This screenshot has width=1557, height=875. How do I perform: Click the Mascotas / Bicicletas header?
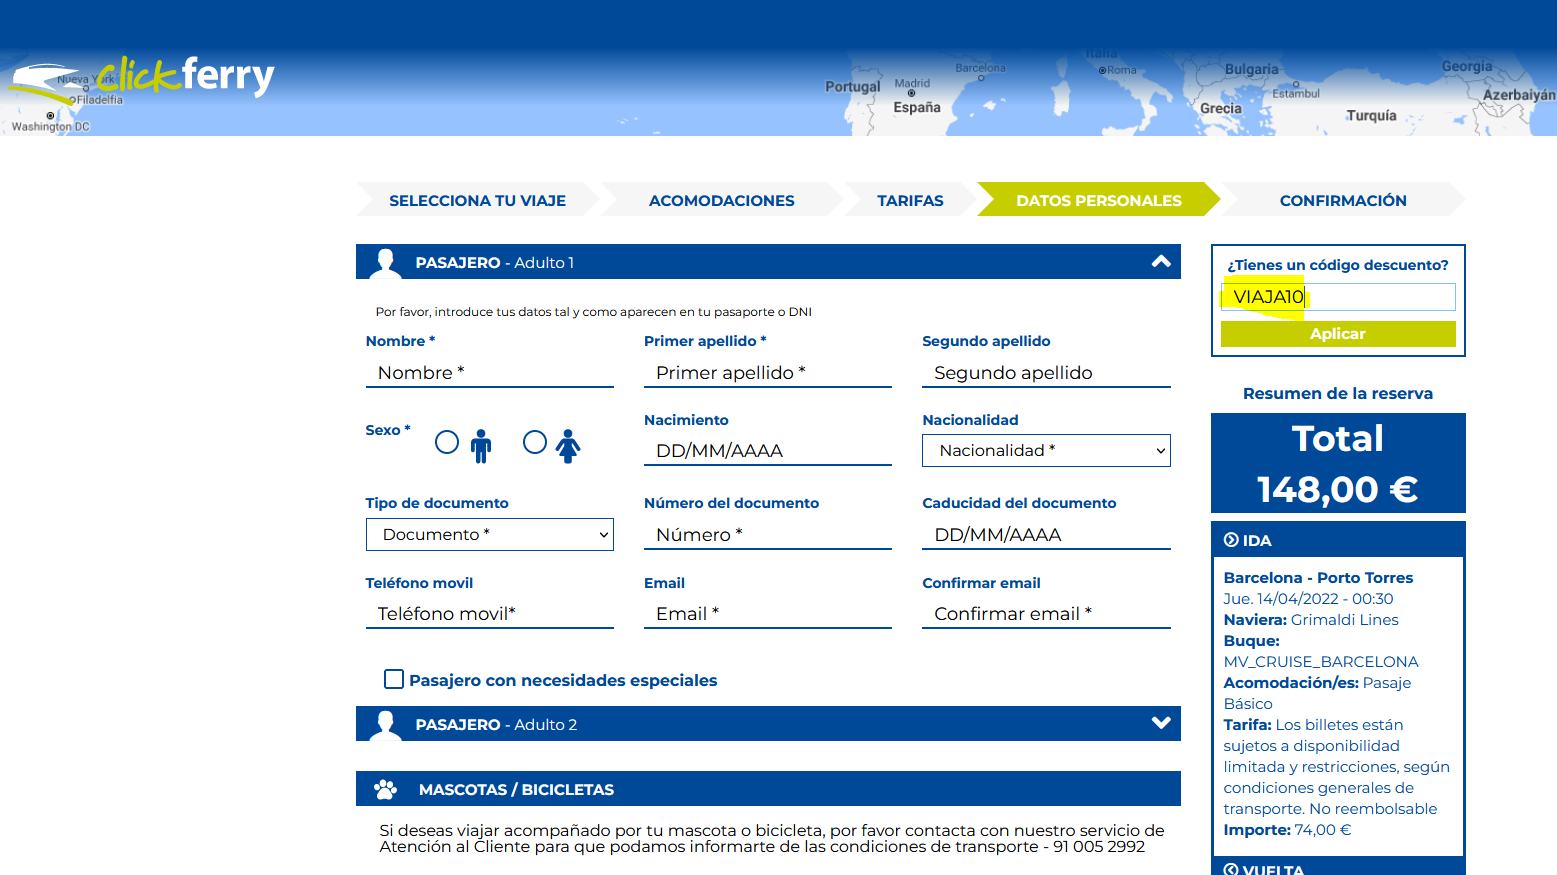point(768,788)
